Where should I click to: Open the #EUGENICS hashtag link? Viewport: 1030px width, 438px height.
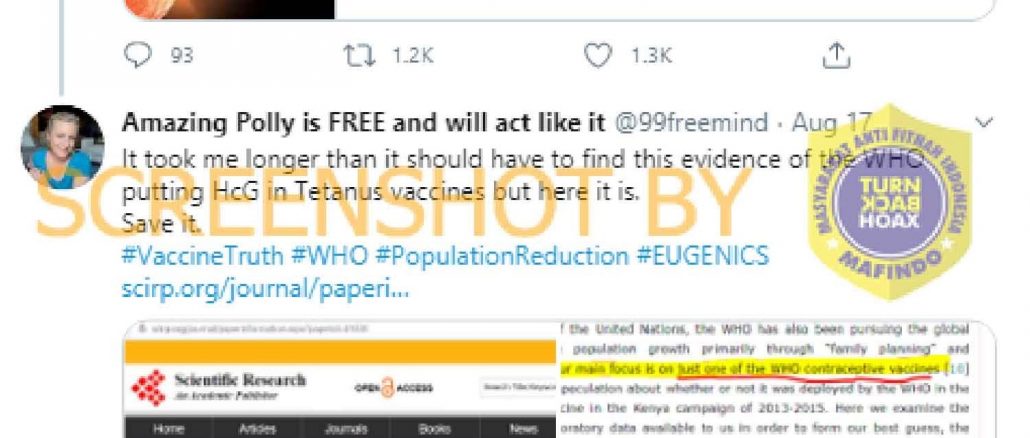pyautogui.click(x=702, y=255)
